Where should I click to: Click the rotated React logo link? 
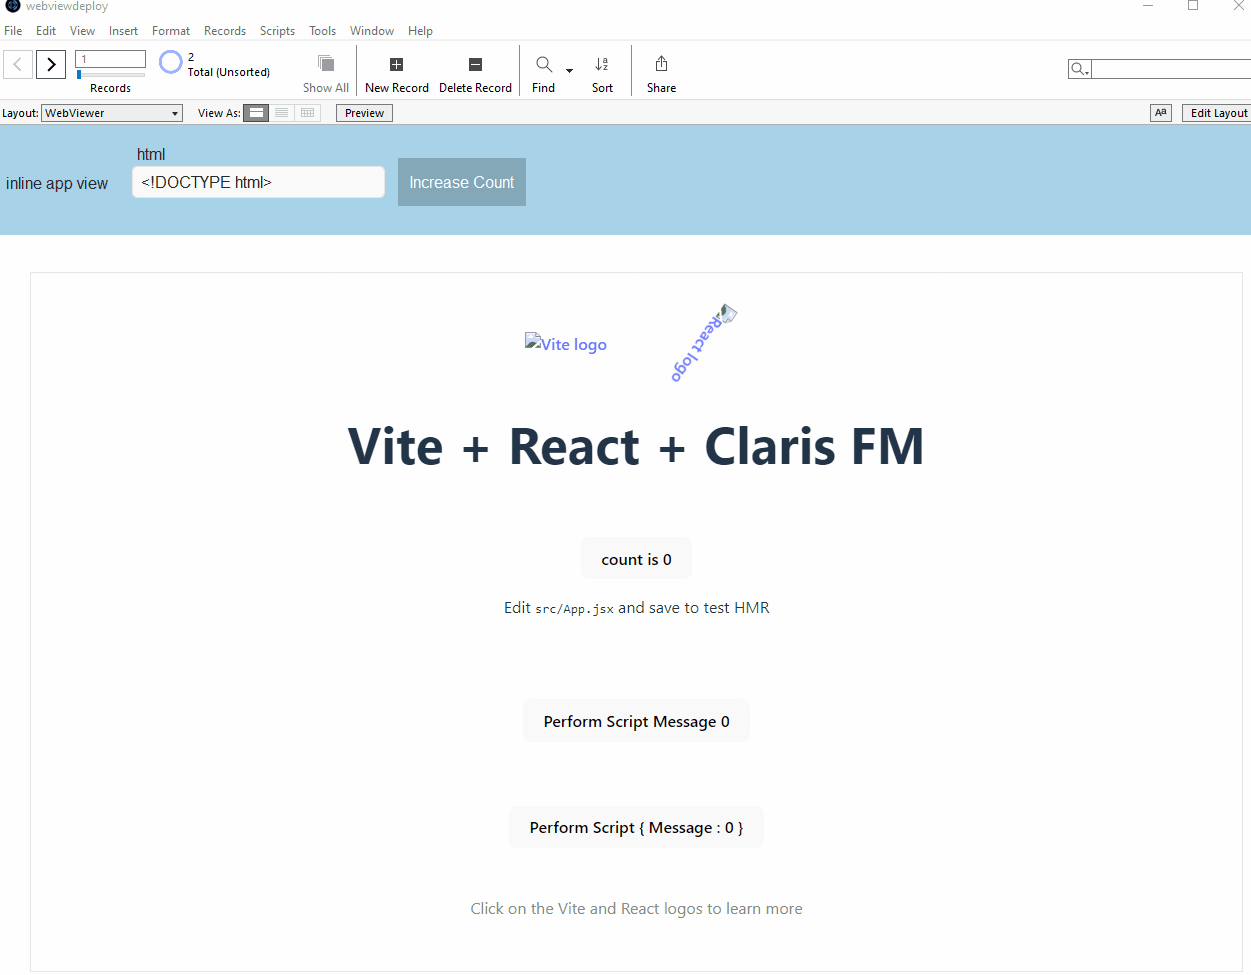703,343
